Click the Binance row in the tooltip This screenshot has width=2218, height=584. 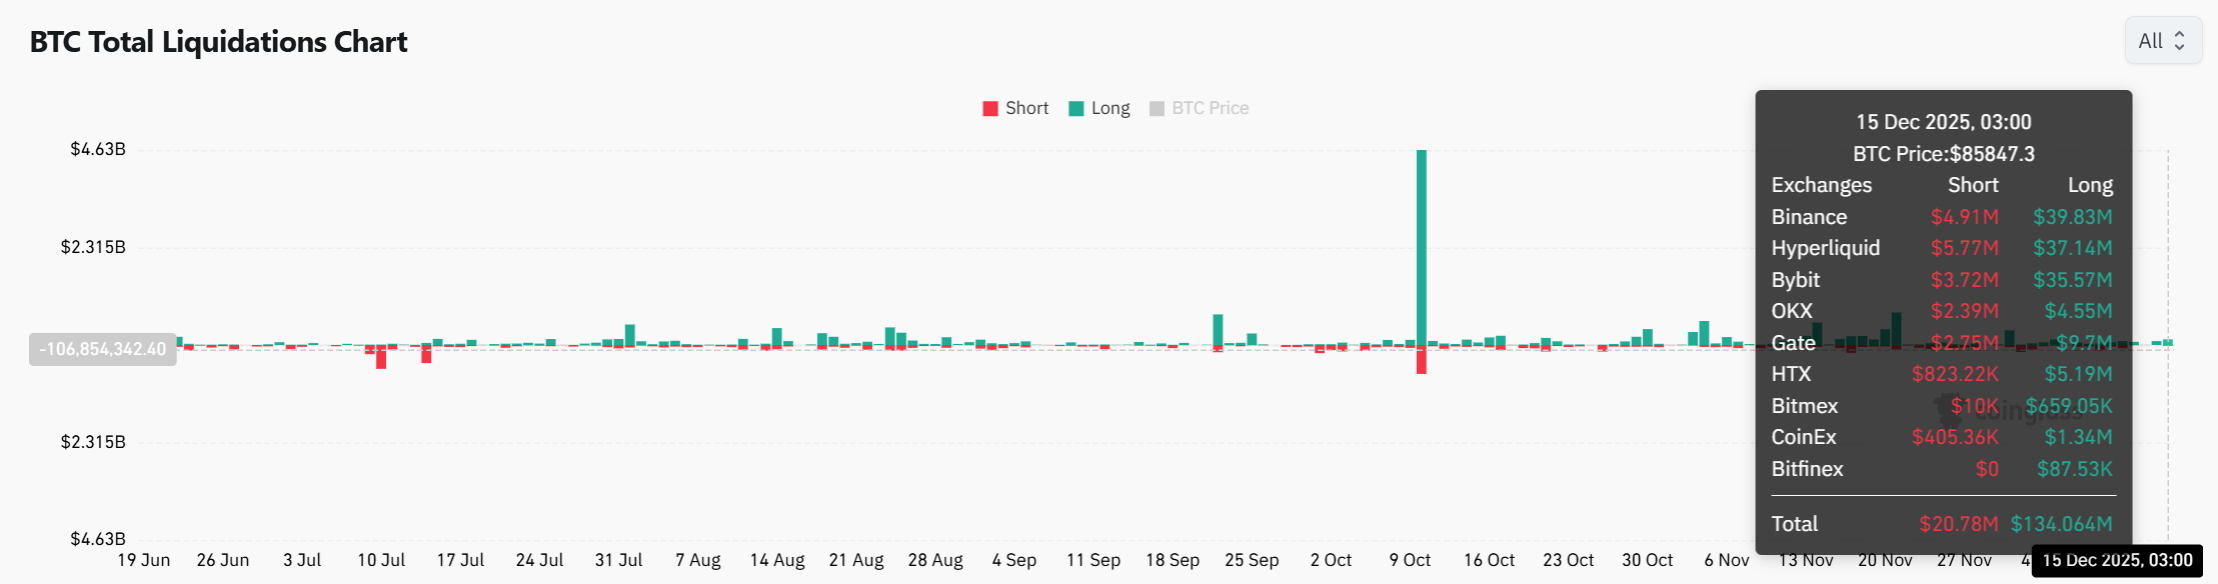(1942, 217)
